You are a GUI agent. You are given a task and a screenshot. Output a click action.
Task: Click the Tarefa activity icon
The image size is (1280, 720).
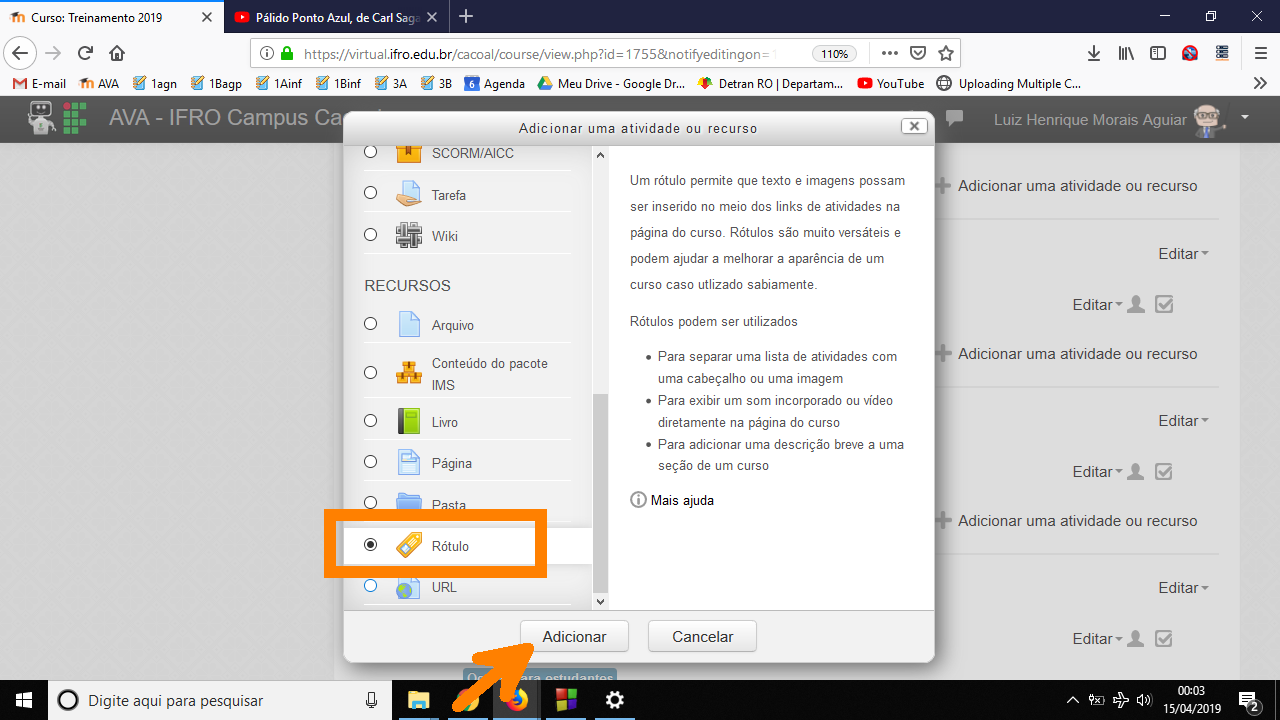408,194
